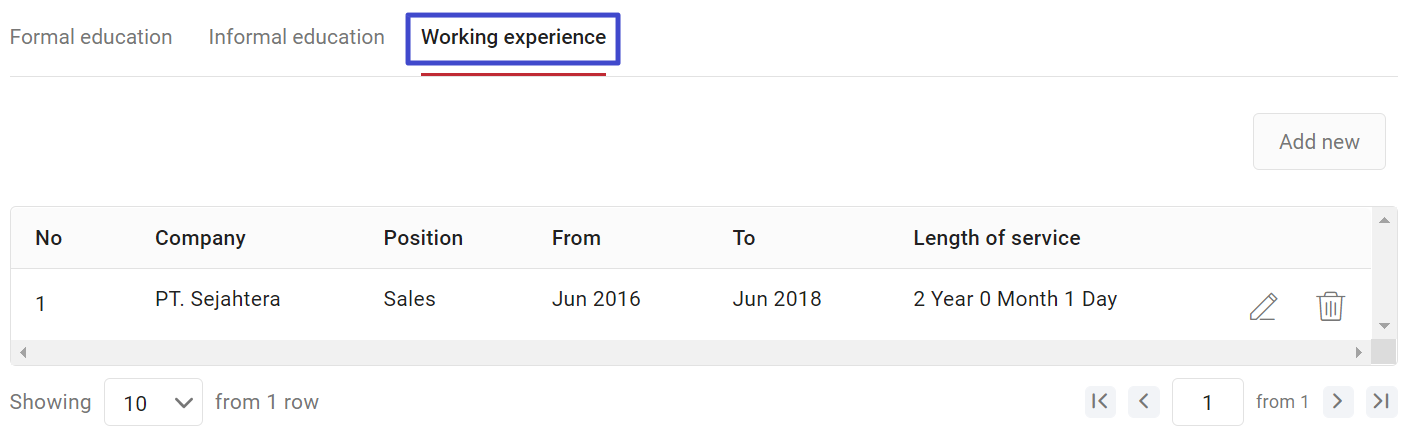Screen dimensions: 1415x439
Task: Click the Company column header
Action: (200, 238)
